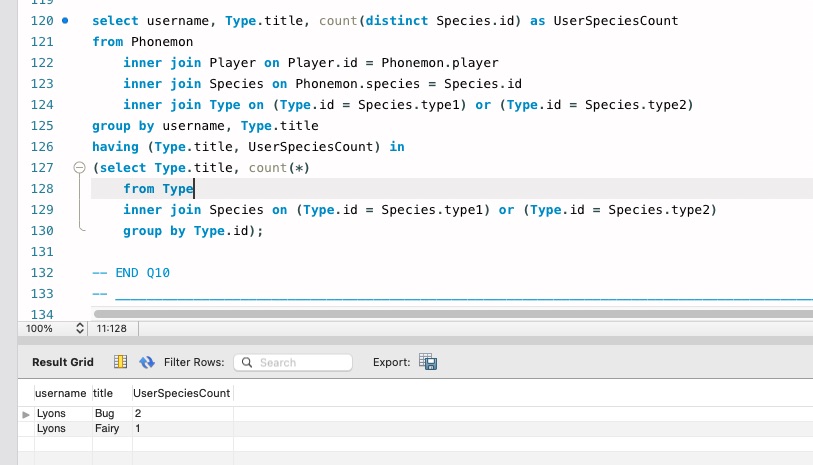Screen dimensions: 813x465
Task: Toggle wrap cell content icon in Result Grid
Action: 121,362
